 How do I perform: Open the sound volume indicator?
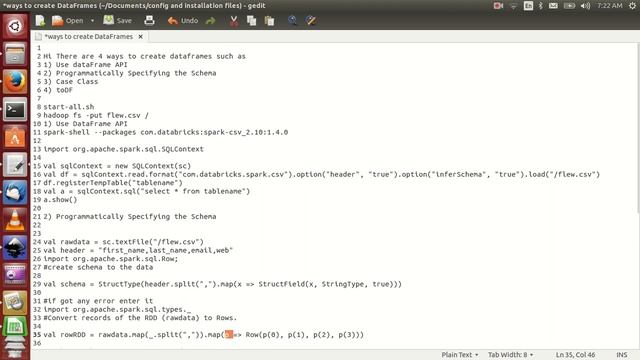click(585, 6)
